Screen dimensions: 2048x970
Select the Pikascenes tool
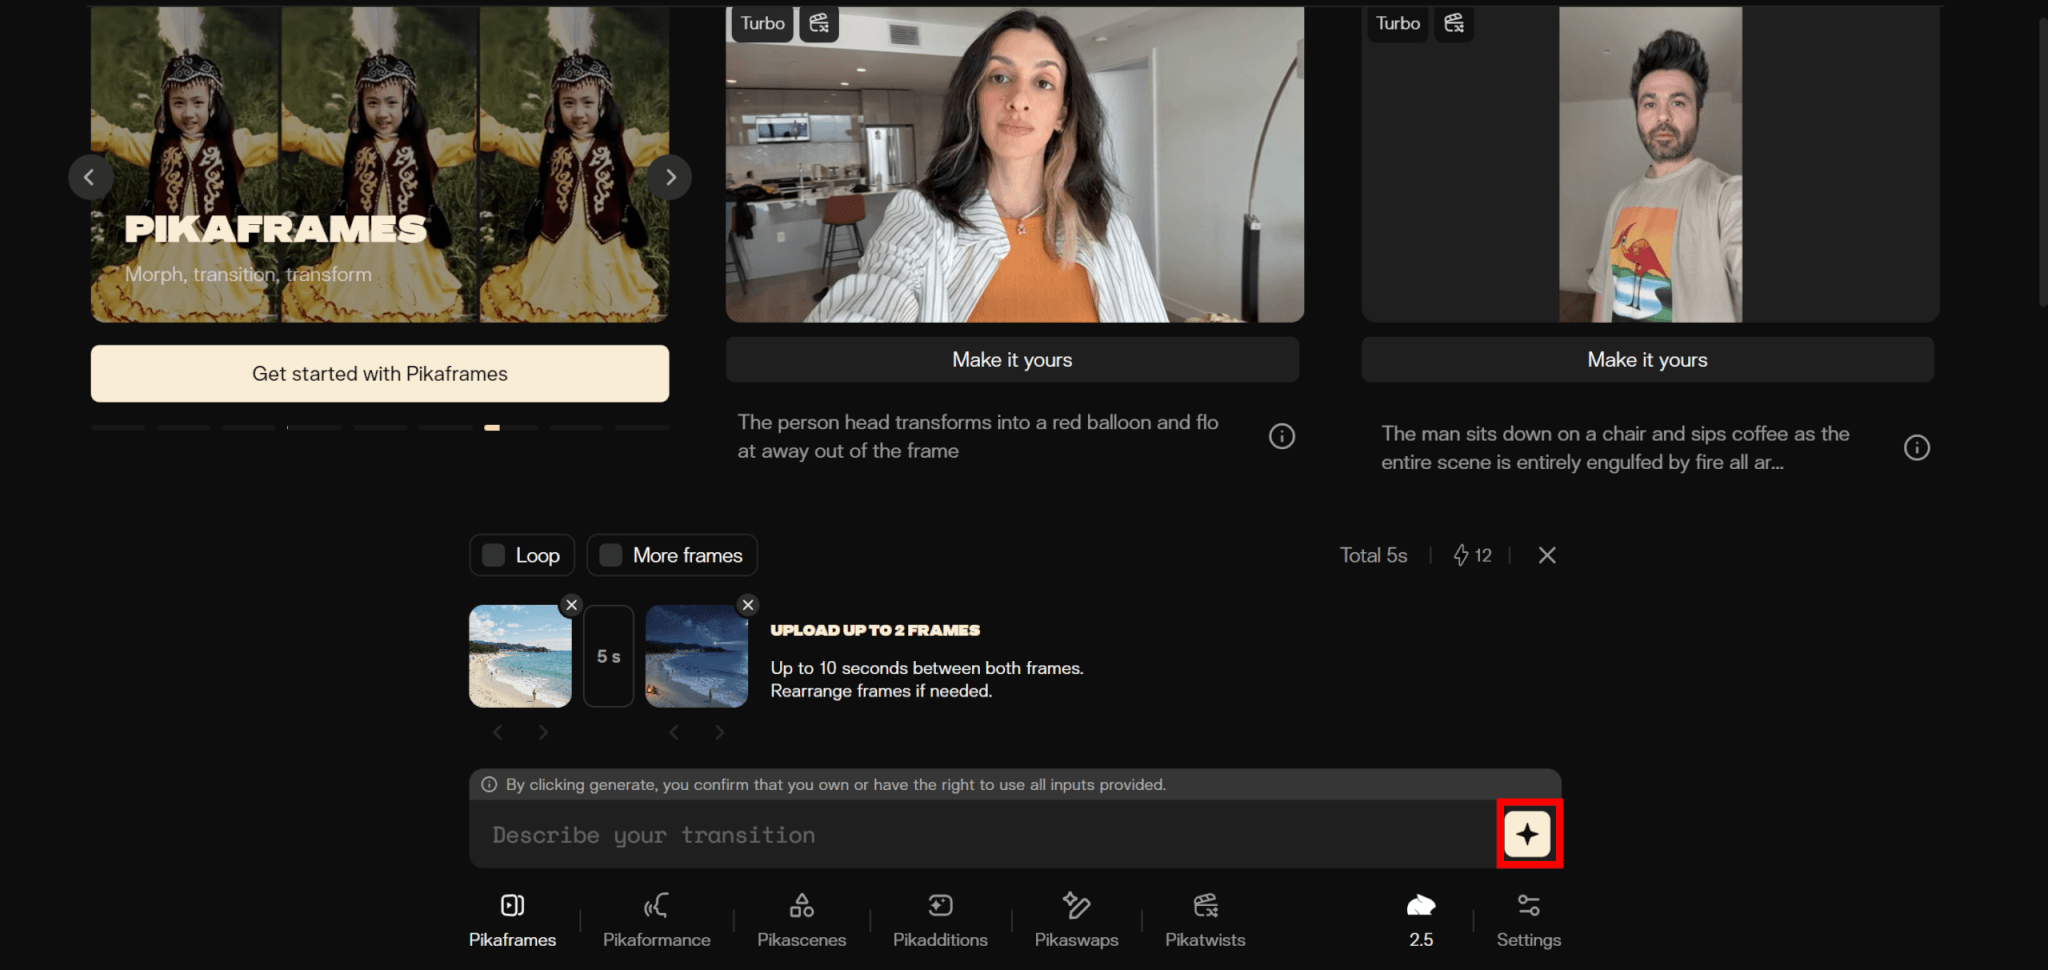pos(801,920)
